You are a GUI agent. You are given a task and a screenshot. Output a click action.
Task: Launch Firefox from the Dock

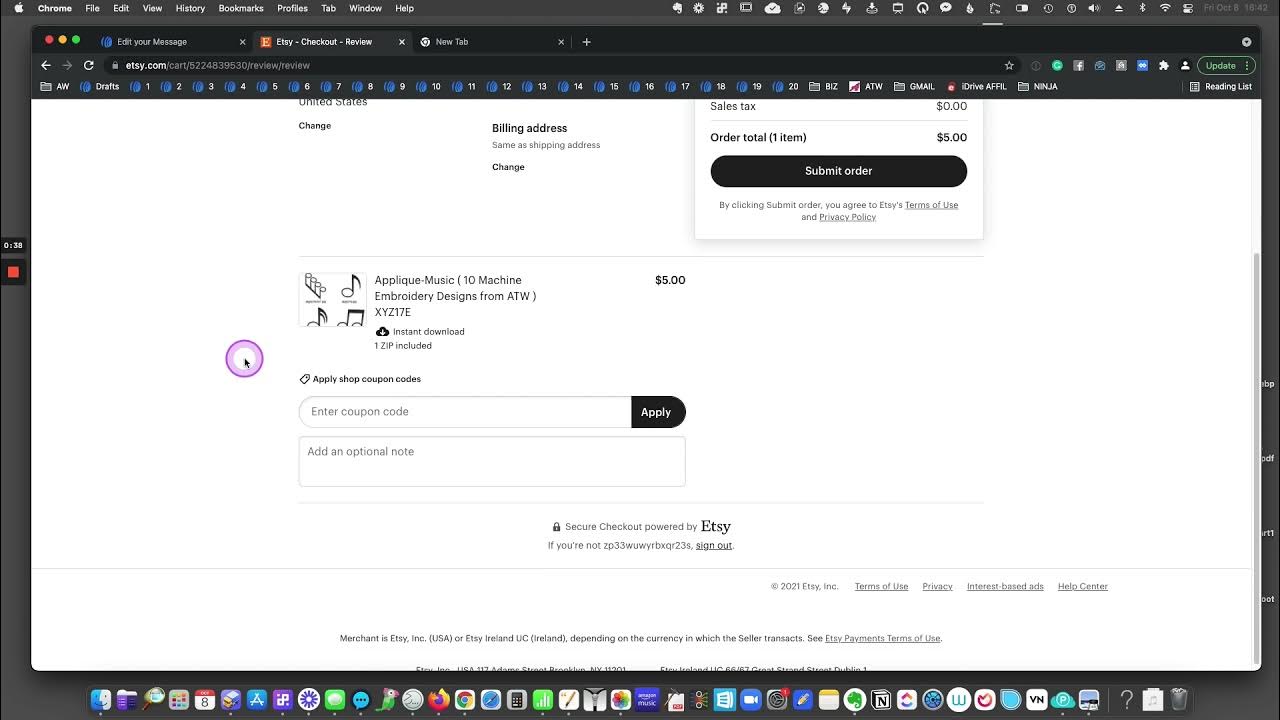(x=439, y=700)
